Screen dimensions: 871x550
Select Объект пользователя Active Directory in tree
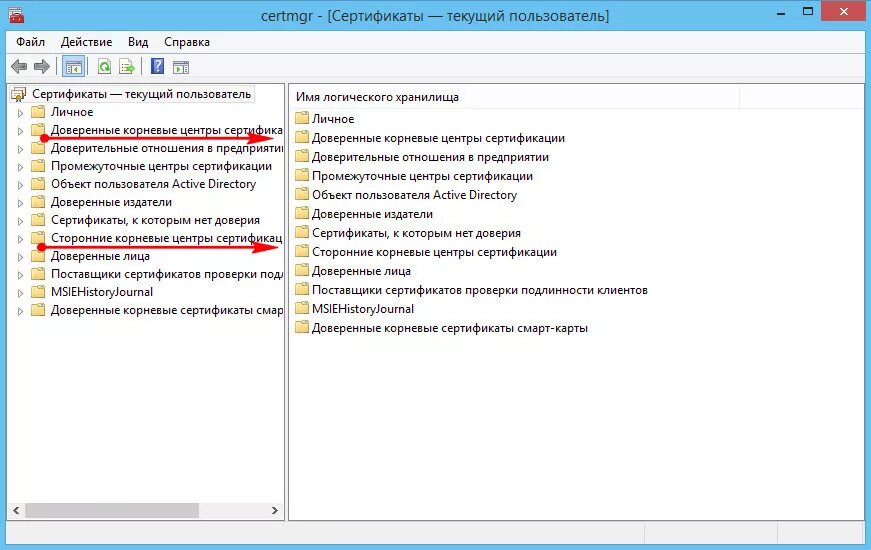pyautogui.click(x=153, y=184)
